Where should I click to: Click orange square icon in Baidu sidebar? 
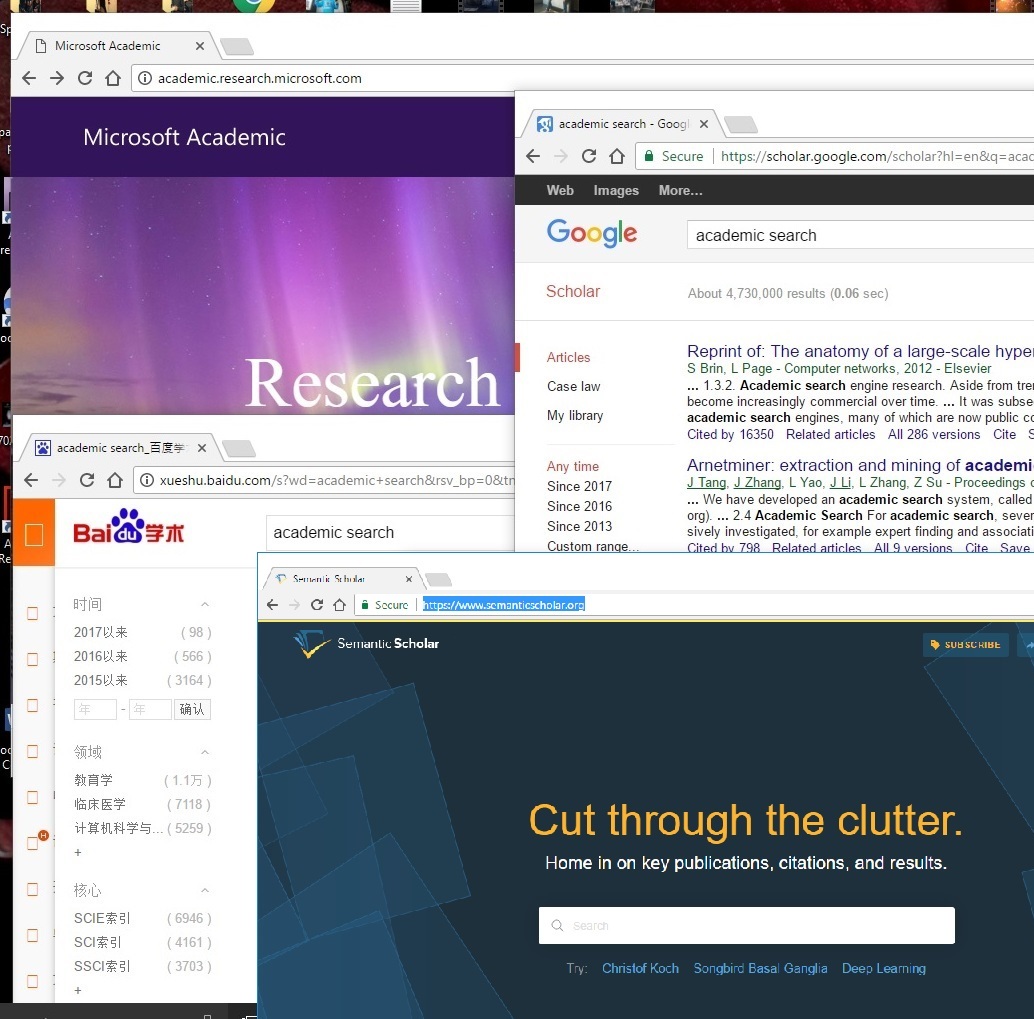pyautogui.click(x=34, y=535)
